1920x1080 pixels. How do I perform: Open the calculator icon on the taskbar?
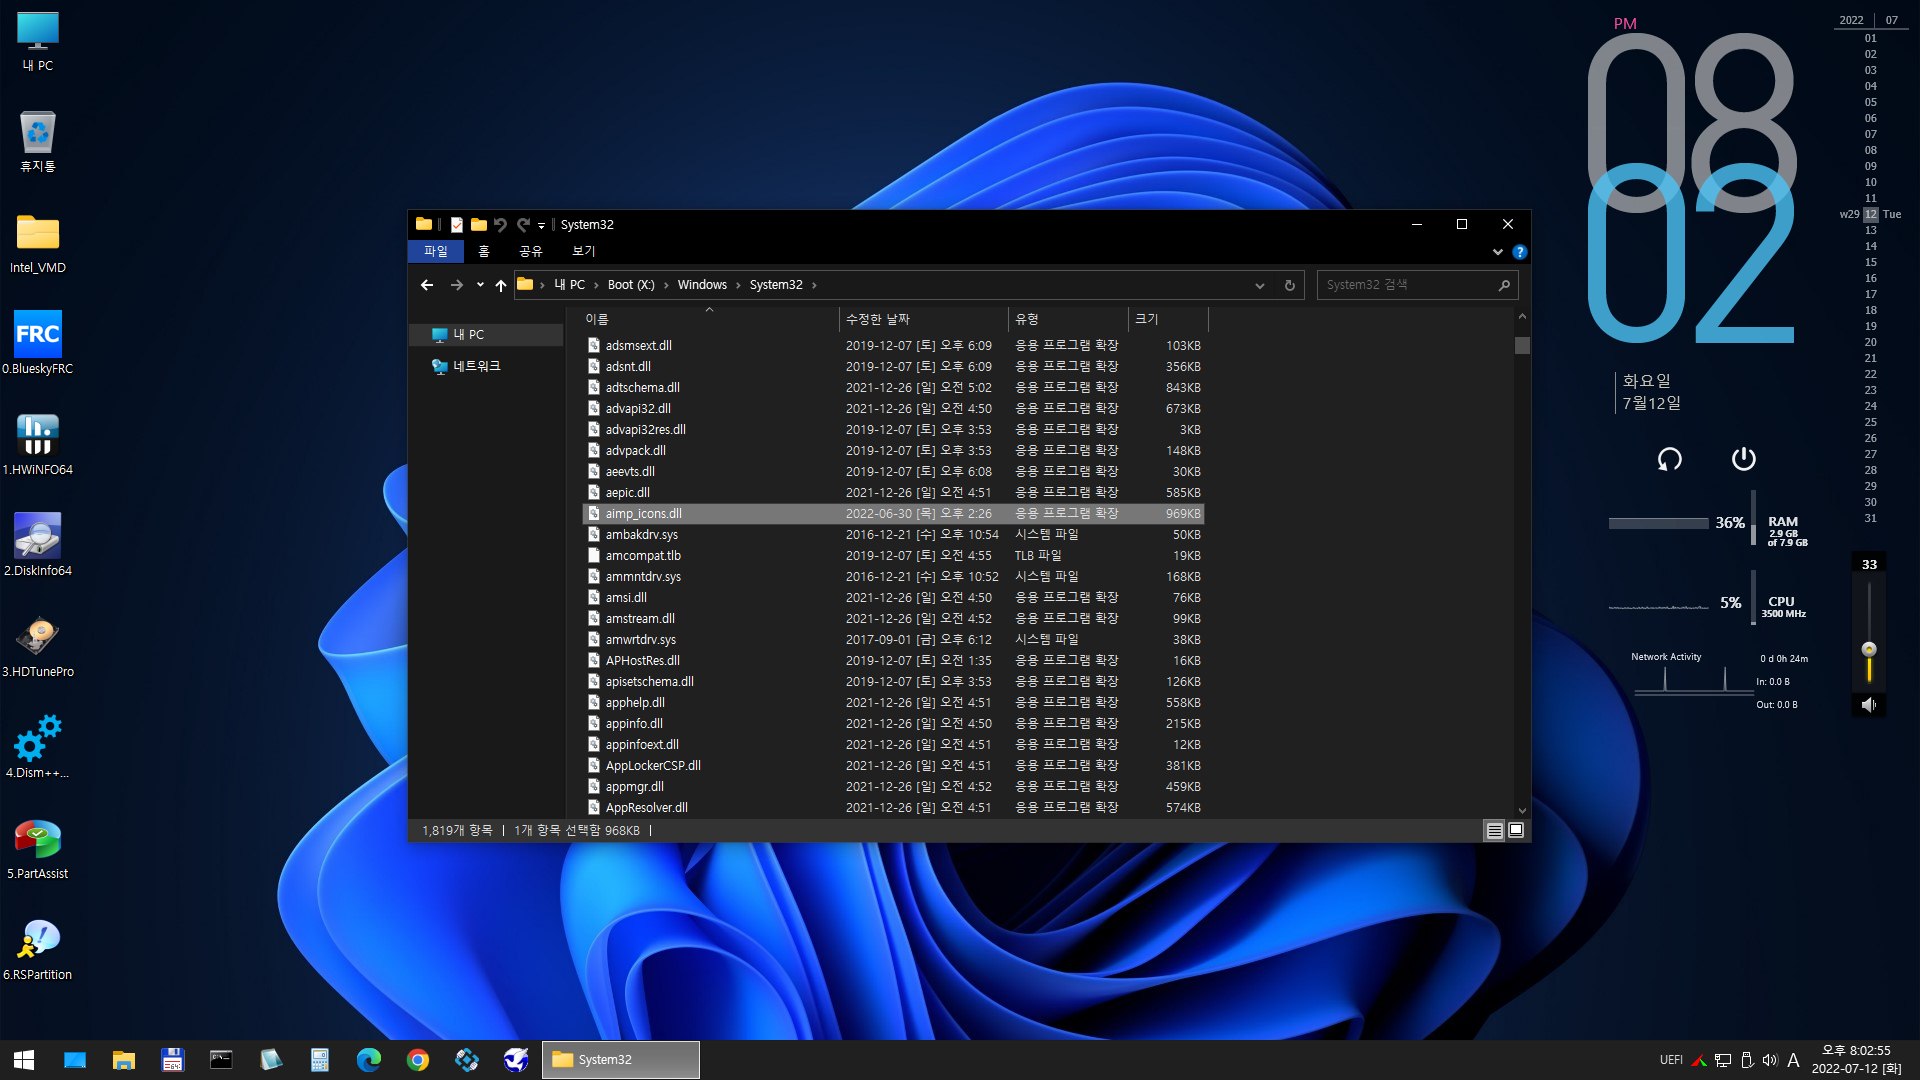point(320,1060)
